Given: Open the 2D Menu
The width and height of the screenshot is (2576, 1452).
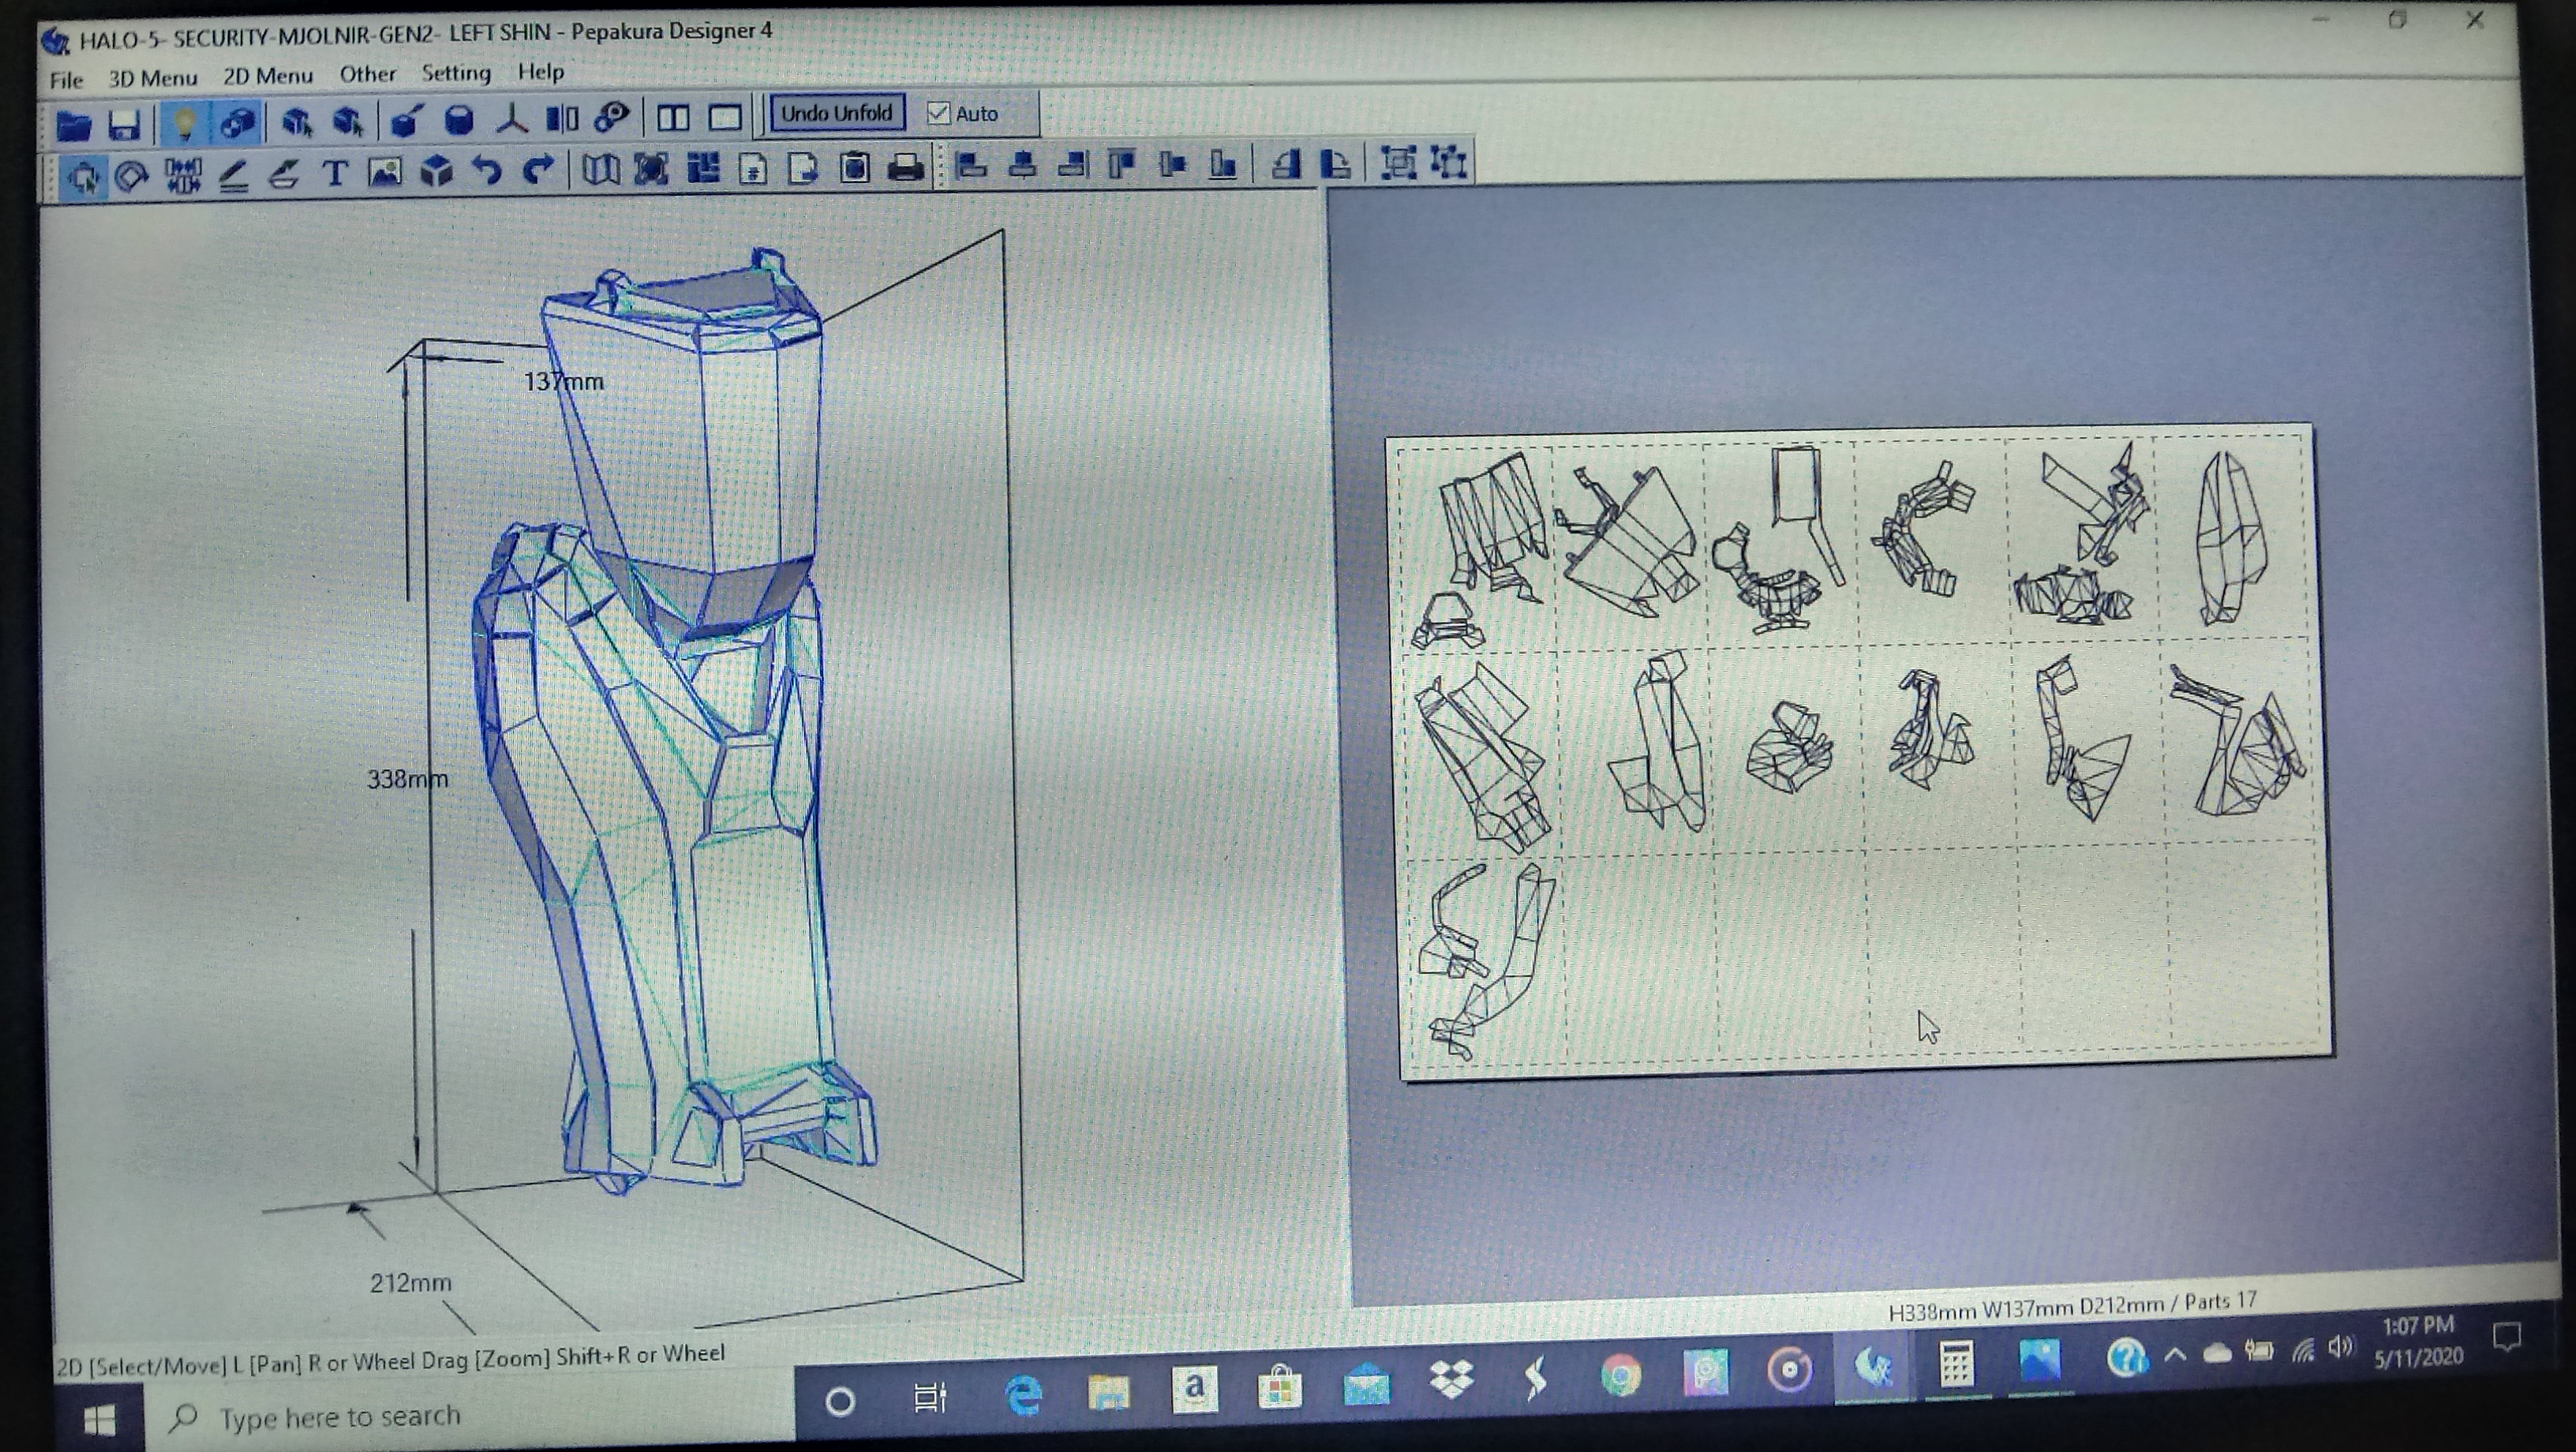Looking at the screenshot, I should click(268, 76).
